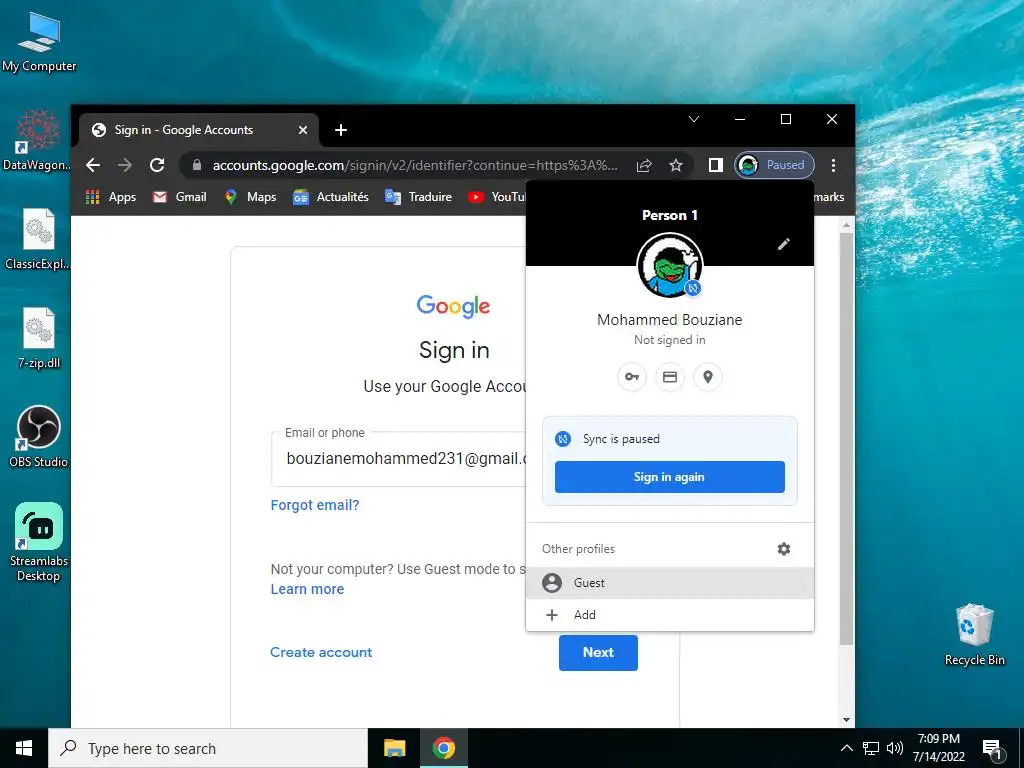
Task: Share this page via the share icon
Action: 644,165
